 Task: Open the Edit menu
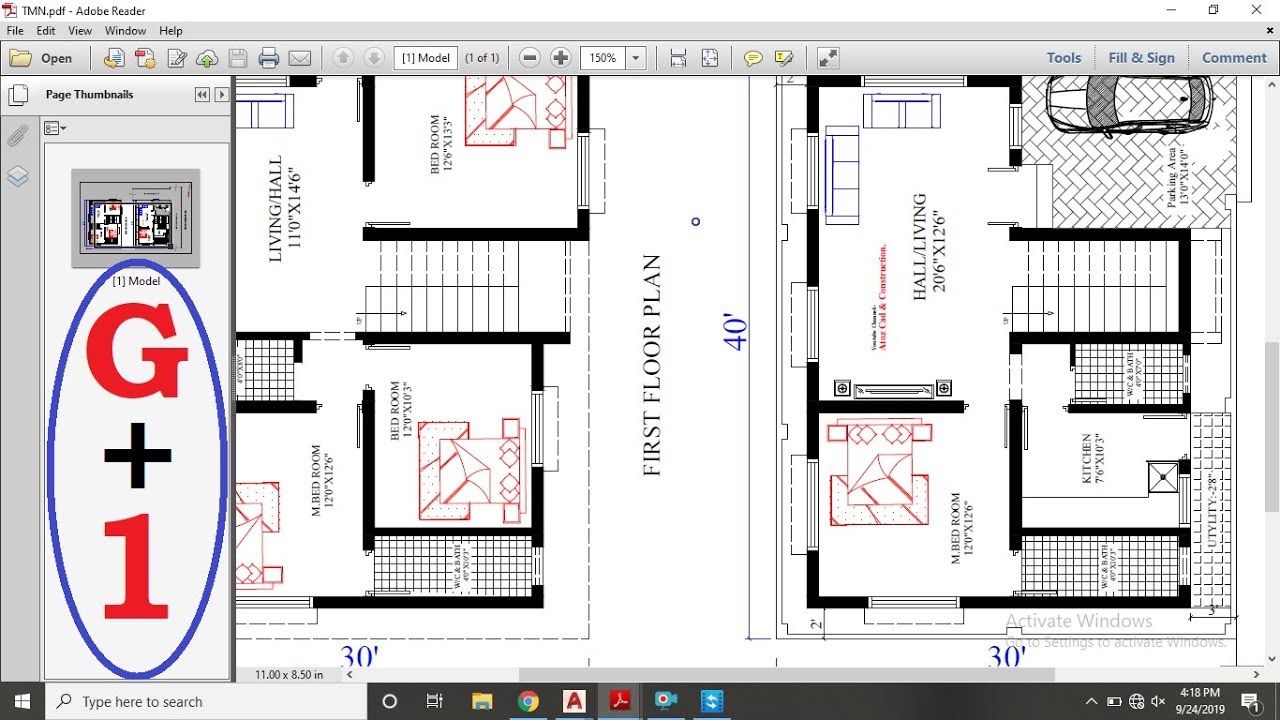(x=46, y=31)
